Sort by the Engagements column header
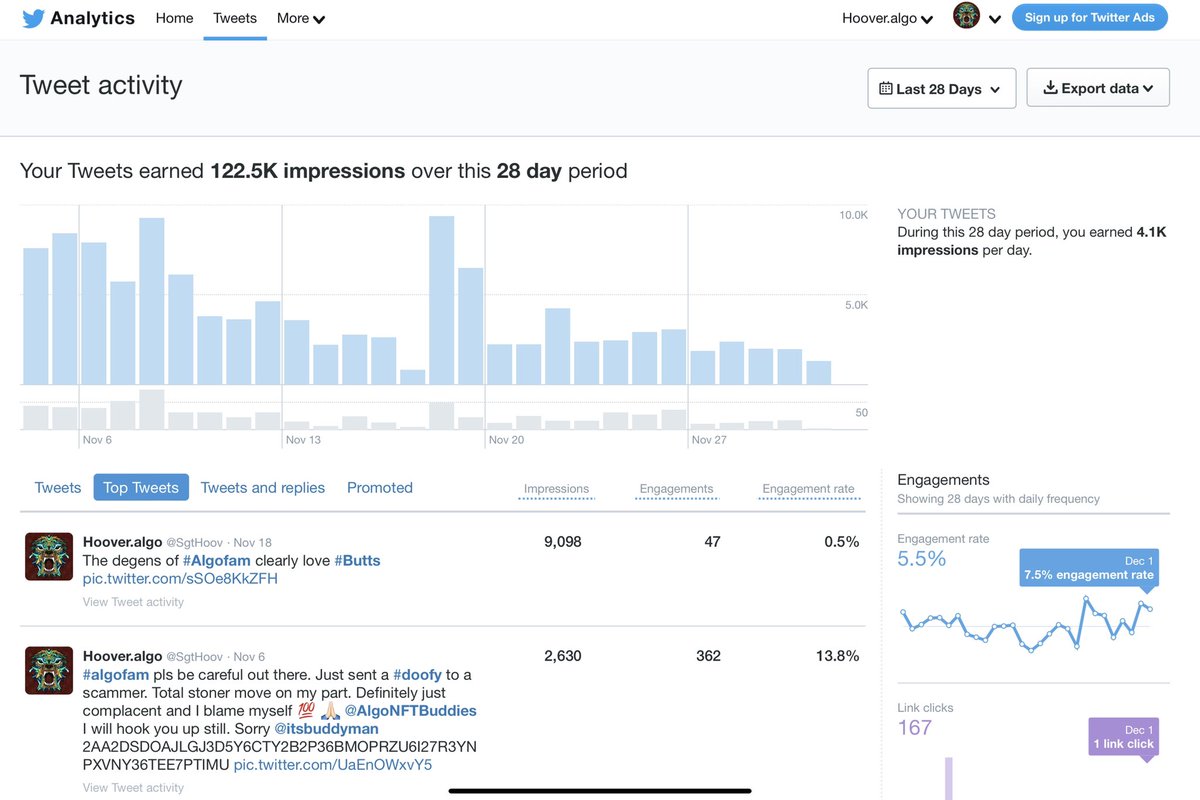The width and height of the screenshot is (1200, 800). click(x=677, y=489)
